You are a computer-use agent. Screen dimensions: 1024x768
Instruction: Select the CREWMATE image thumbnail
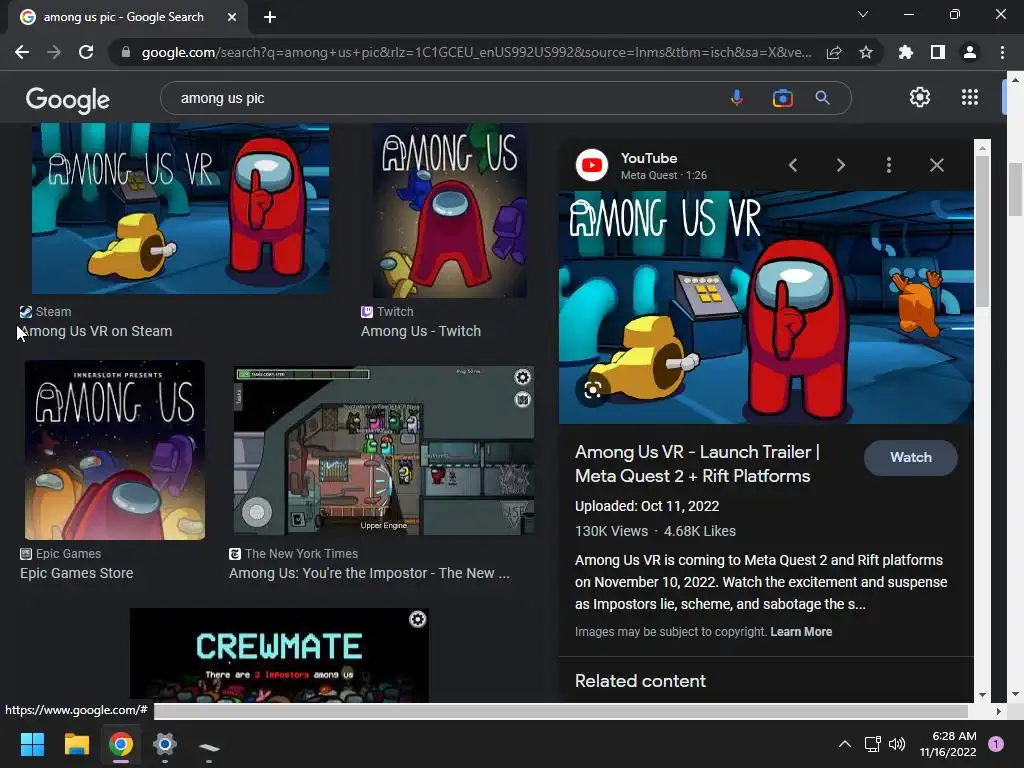[x=280, y=655]
